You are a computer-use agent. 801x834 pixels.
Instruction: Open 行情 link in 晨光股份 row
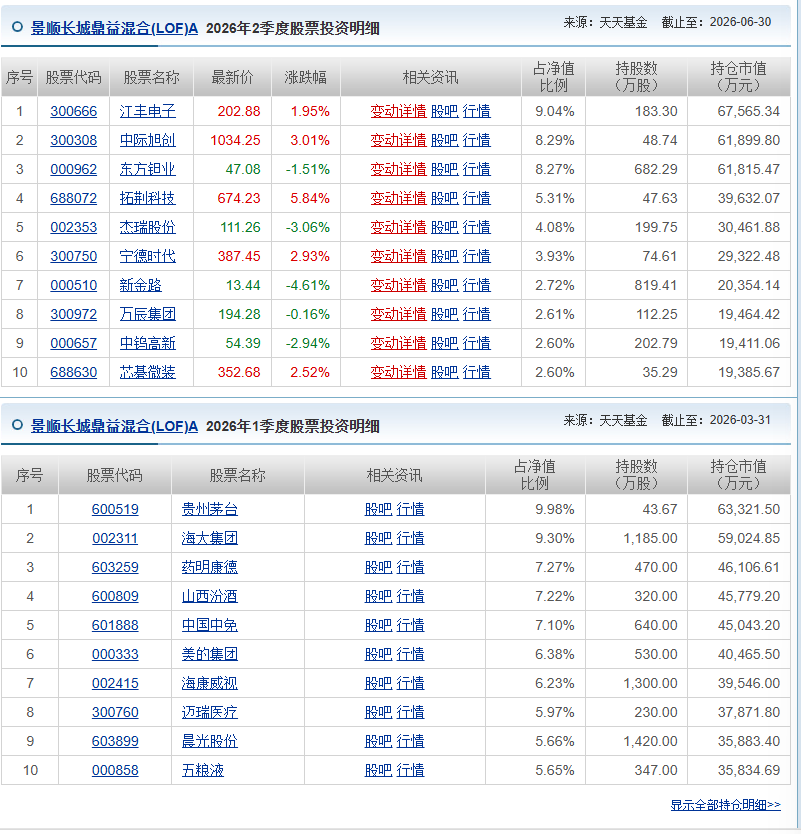pos(411,741)
